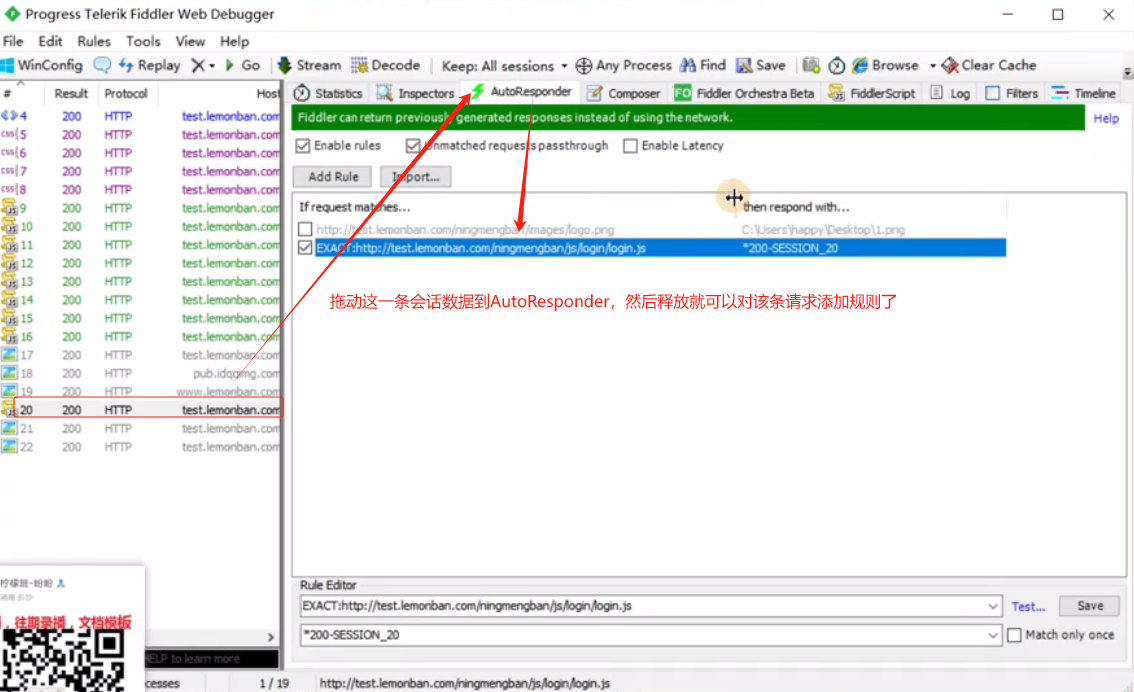The height and width of the screenshot is (692, 1134).
Task: Enable the Enable Latency checkbox
Action: coord(630,146)
